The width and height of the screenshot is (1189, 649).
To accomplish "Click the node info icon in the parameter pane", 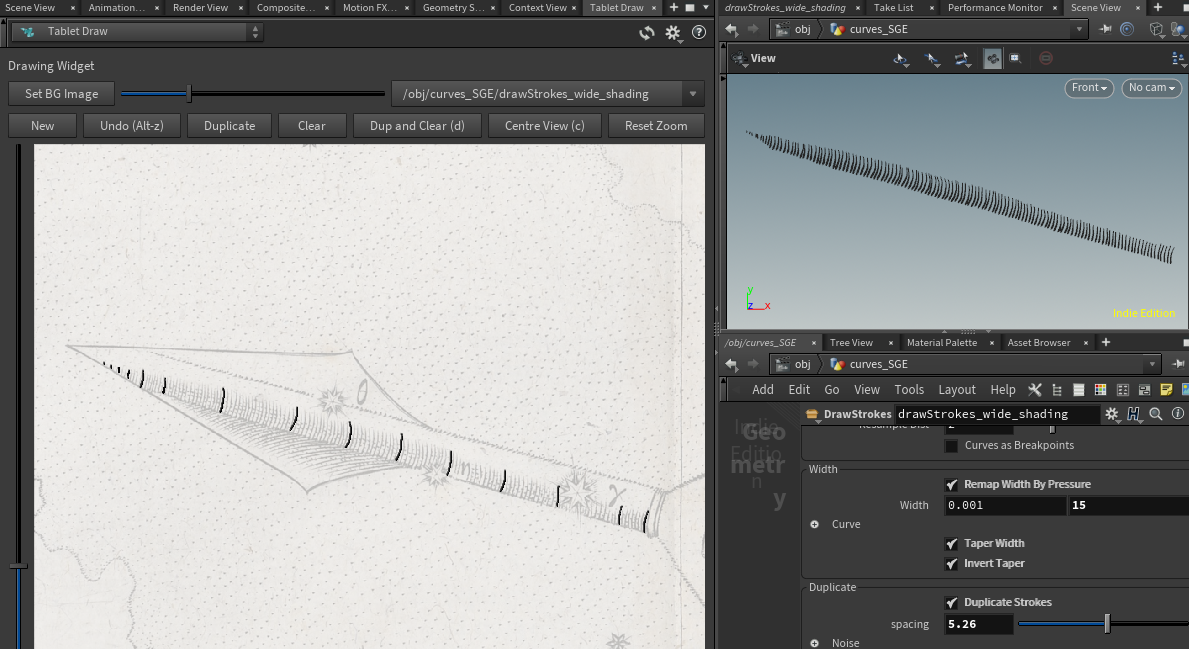I will click(1177, 413).
